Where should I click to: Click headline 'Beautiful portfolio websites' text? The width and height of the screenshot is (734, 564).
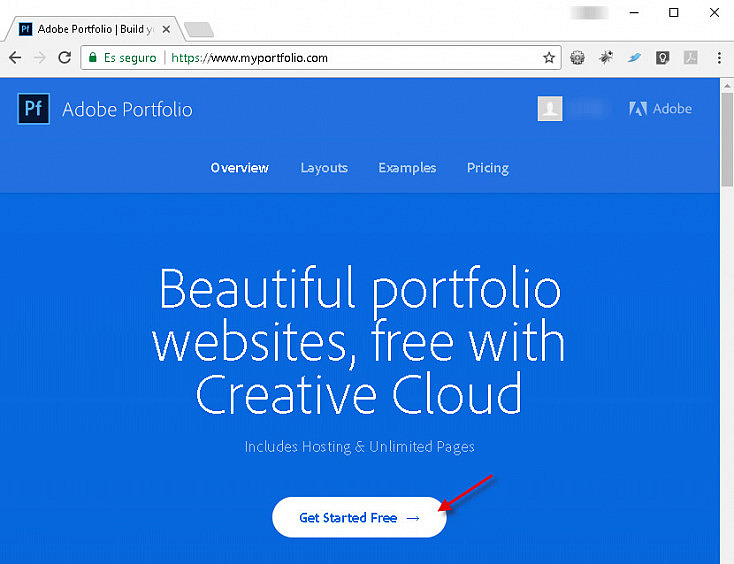359,340
